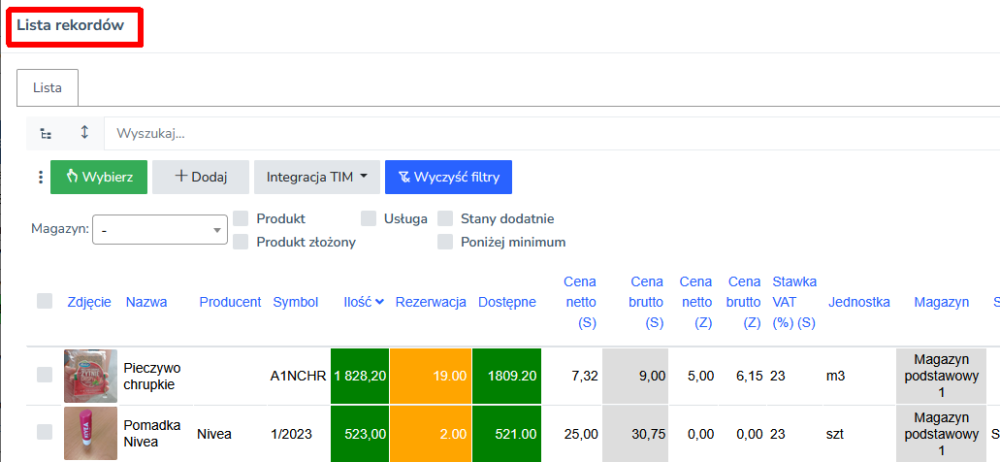Select the Lista tab
The image size is (1000, 462).
48,88
